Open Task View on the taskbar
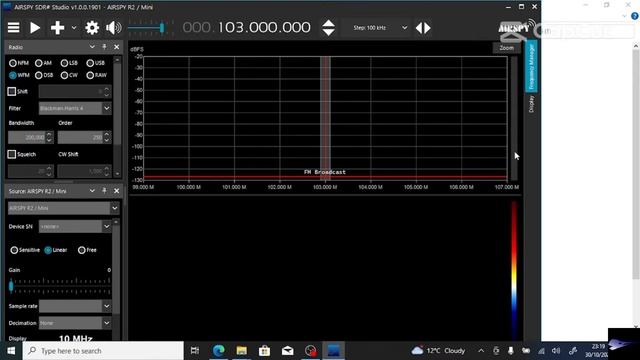The width and height of the screenshot is (640, 360). pos(195,351)
